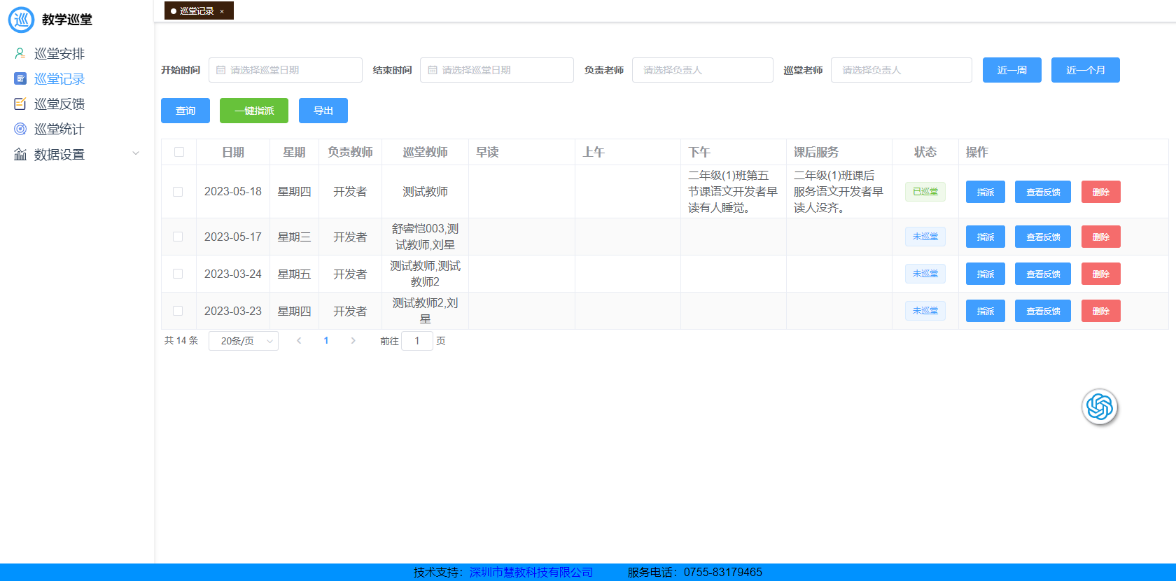Expand the 数据设置 menu chevron
This screenshot has width=1176, height=581.
tap(136, 154)
